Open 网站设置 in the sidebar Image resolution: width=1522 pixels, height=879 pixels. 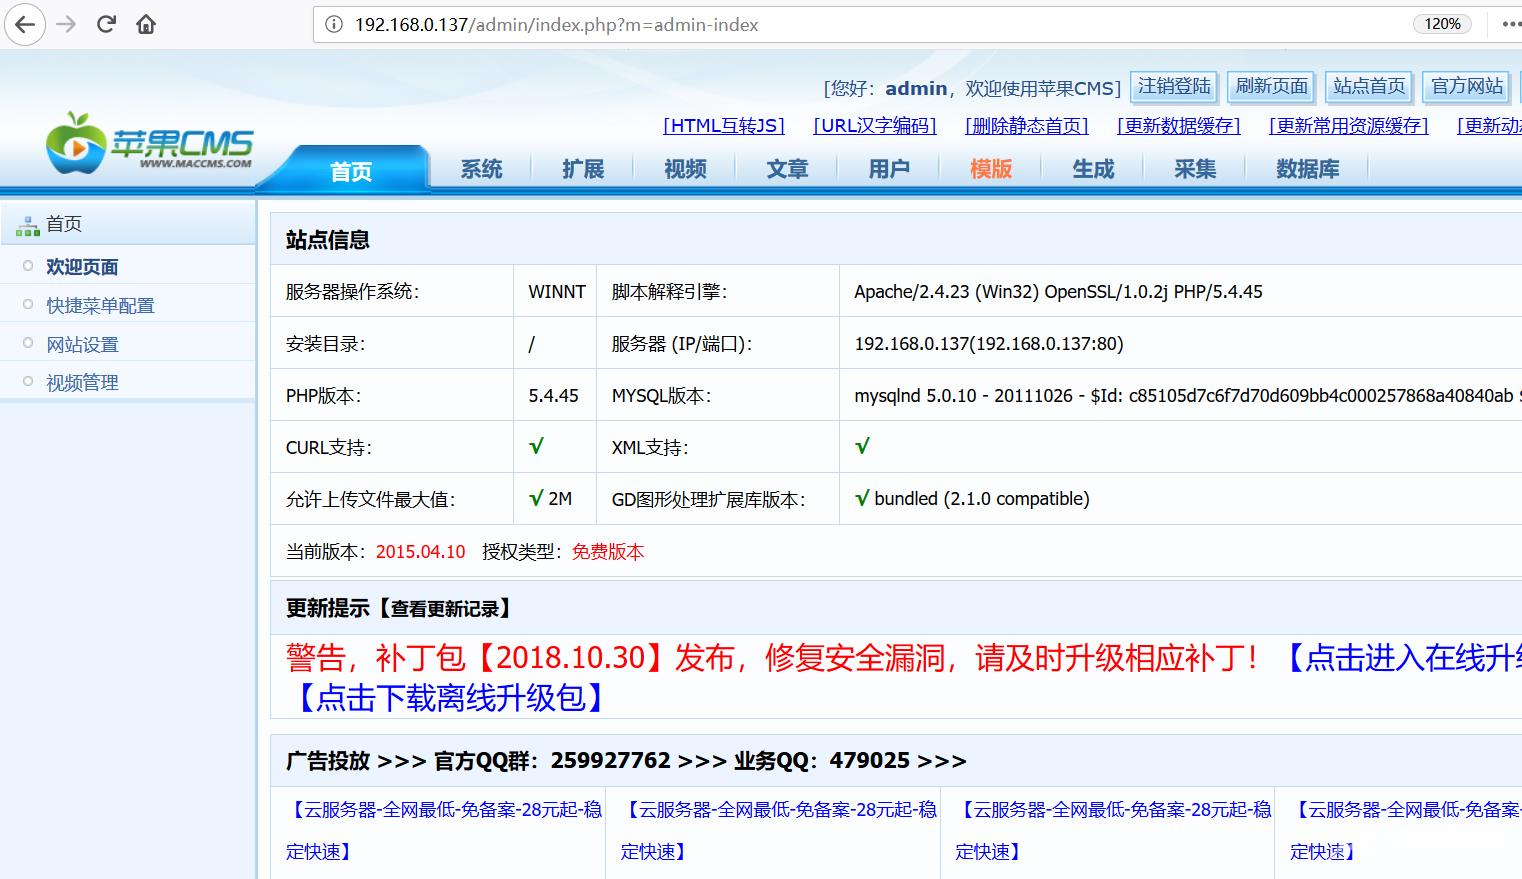tap(82, 345)
